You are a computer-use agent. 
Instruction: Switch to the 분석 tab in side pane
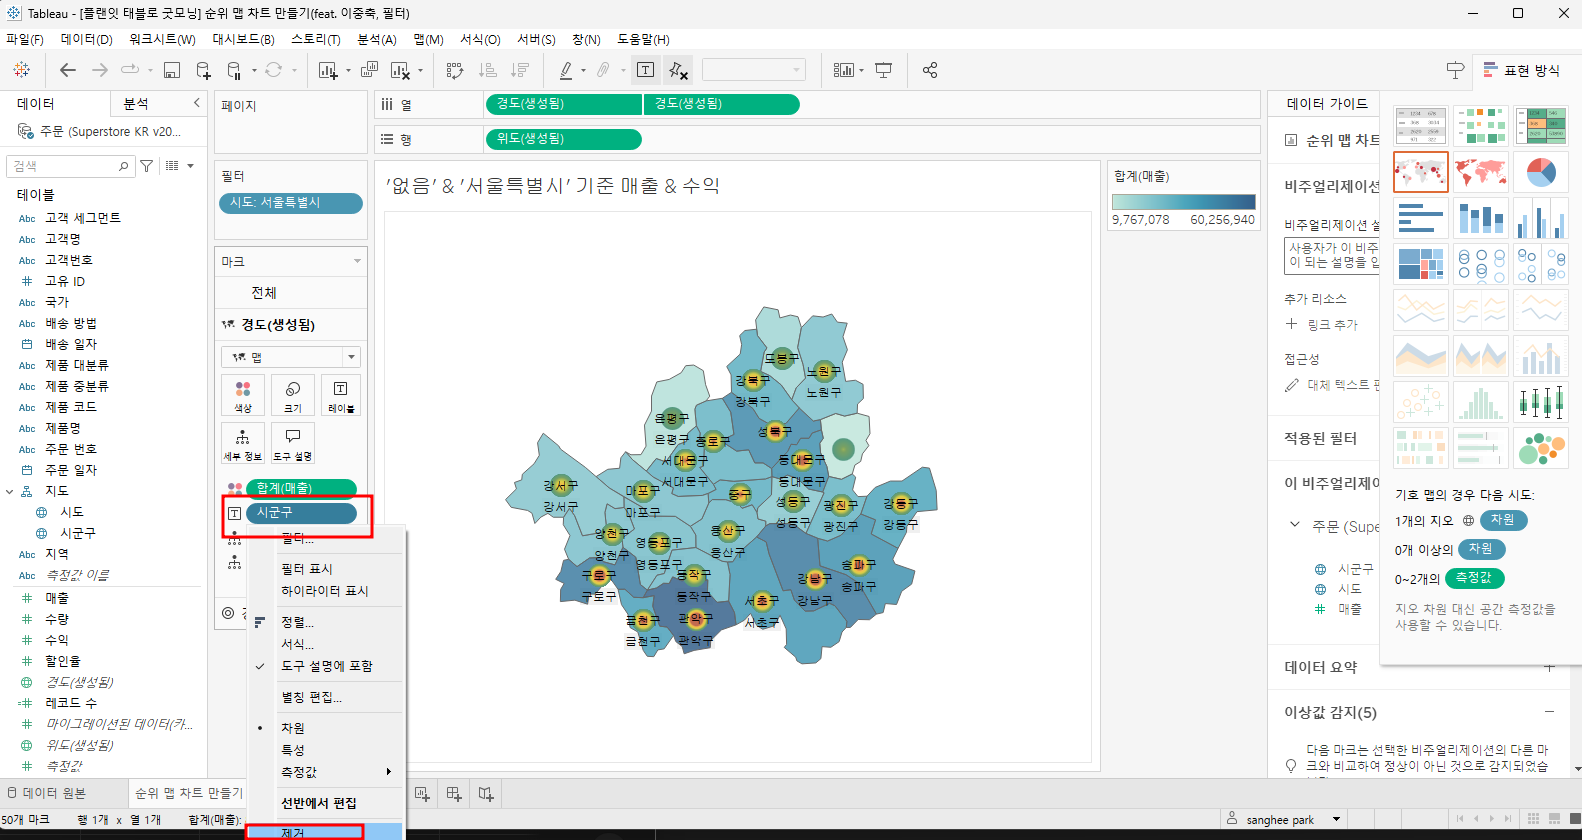click(136, 104)
